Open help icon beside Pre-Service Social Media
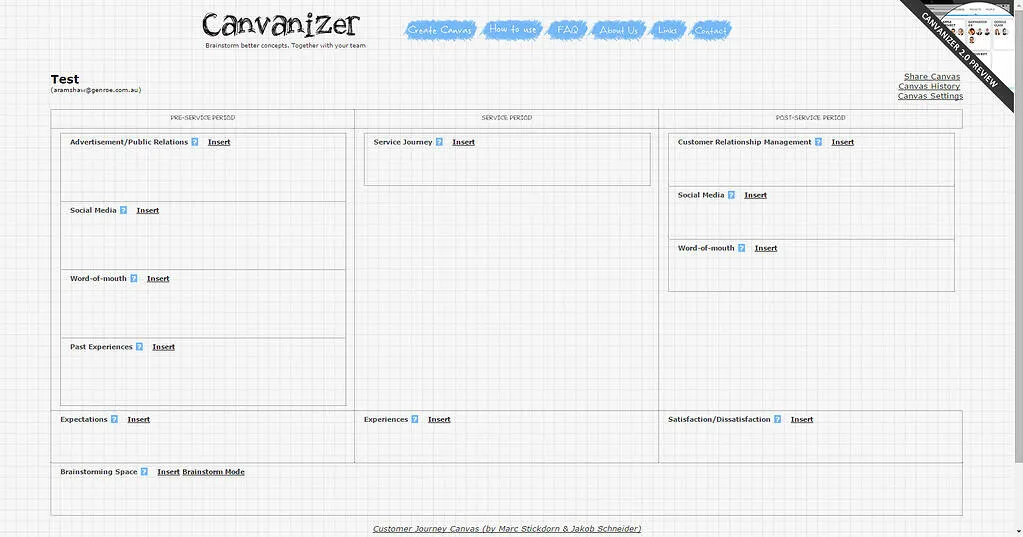This screenshot has height=537, width=1023. click(x=123, y=210)
